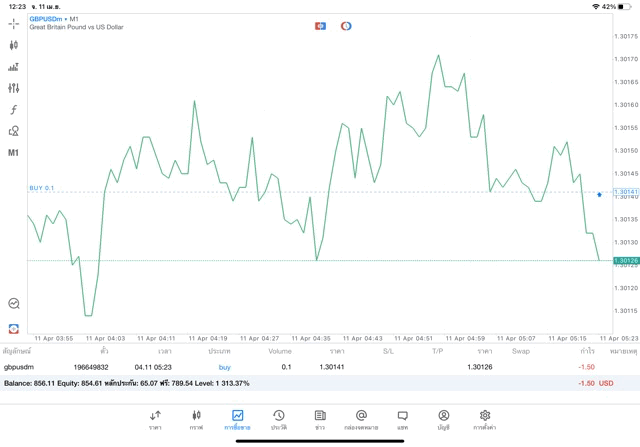This screenshot has height=447, width=640.
Task: Open the drawing objects shapes icon
Action: point(13,131)
